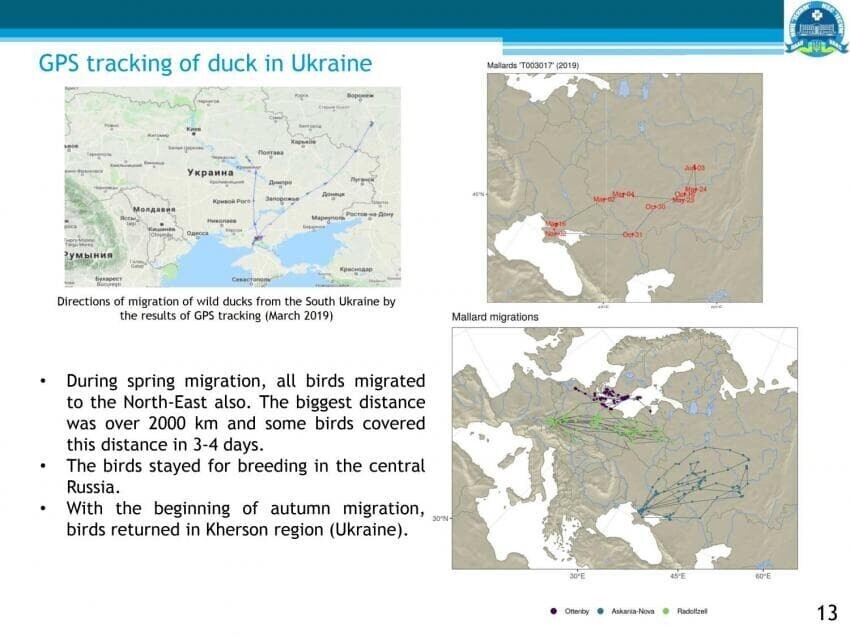Click the purple Ottenby legend dot
850x637 pixels.
[x=553, y=611]
